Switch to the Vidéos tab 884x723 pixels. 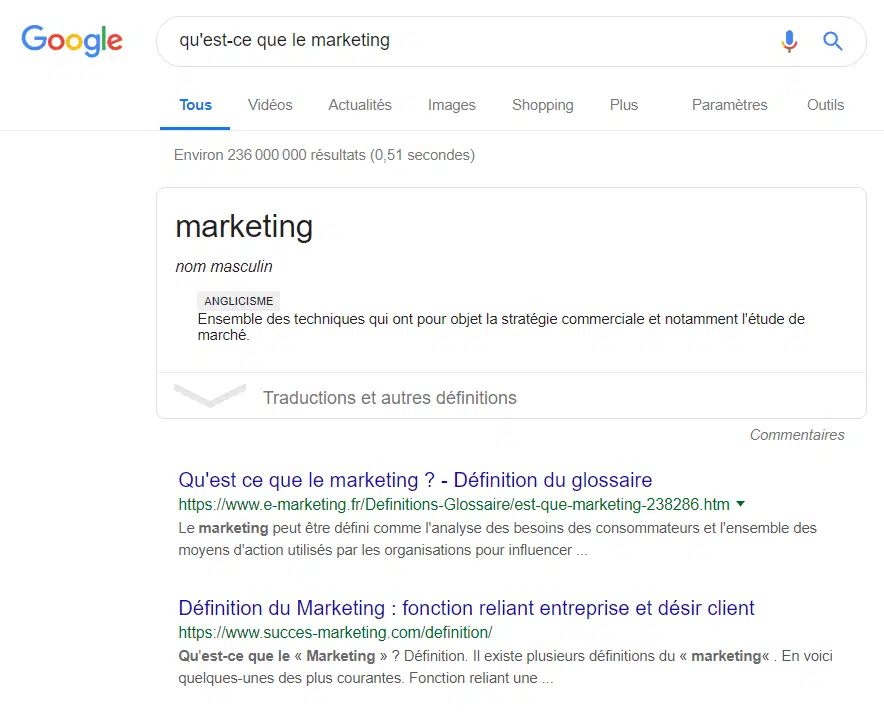pos(270,105)
